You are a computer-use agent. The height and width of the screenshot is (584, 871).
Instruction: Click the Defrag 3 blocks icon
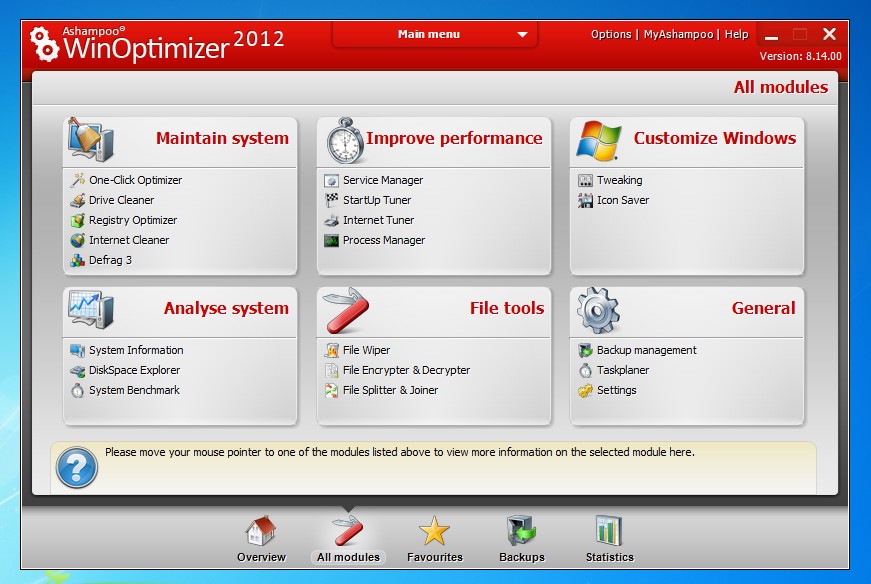point(78,260)
